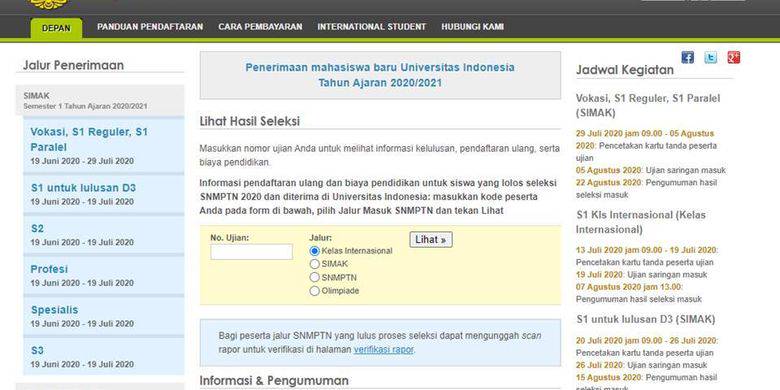The height and width of the screenshot is (390, 780).
Task: Click S1 untuk lulusan D3 (SIMAK) schedule heading
Action: (646, 319)
